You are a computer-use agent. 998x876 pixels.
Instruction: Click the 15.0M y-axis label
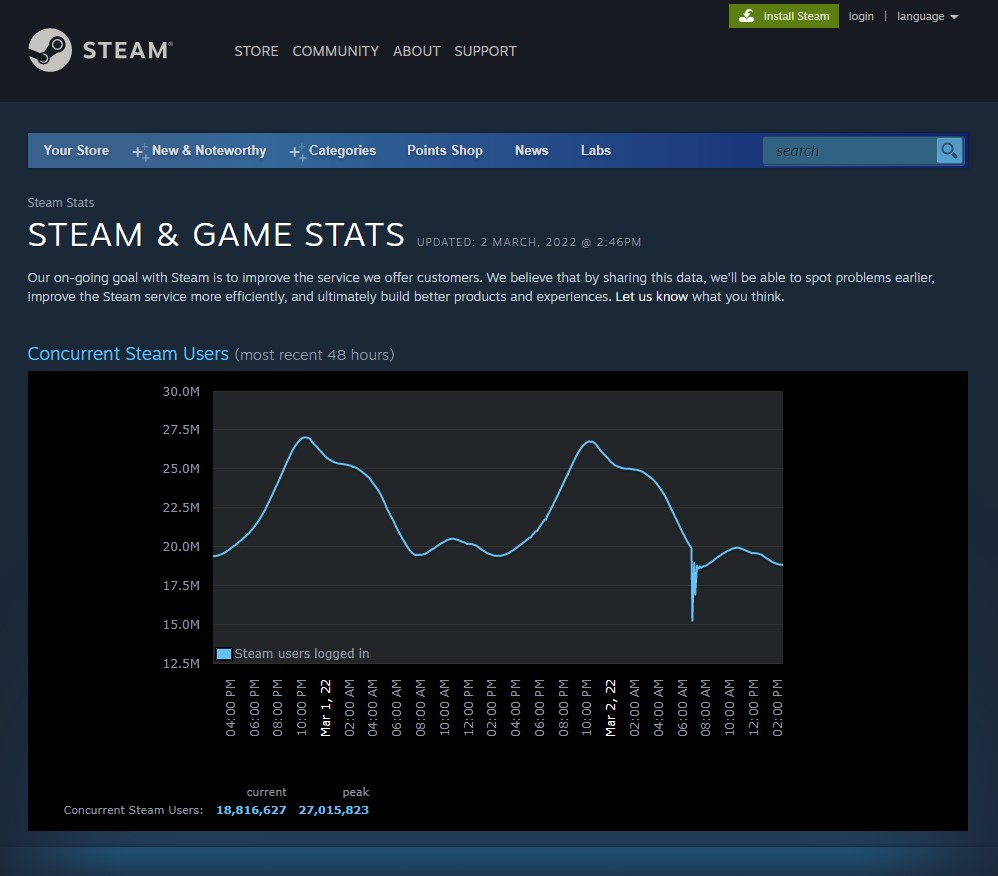point(181,625)
